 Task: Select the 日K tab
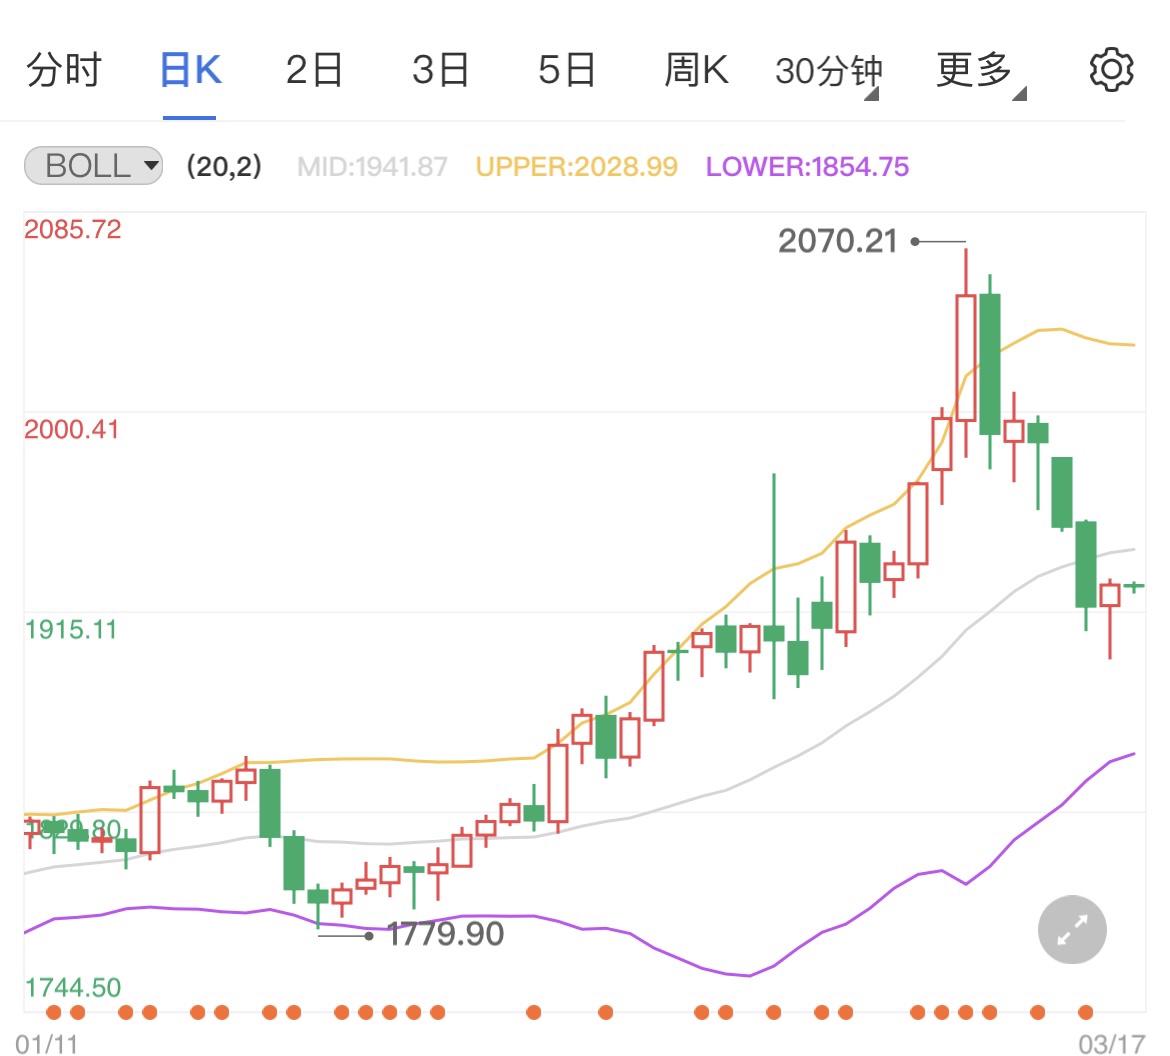(190, 70)
